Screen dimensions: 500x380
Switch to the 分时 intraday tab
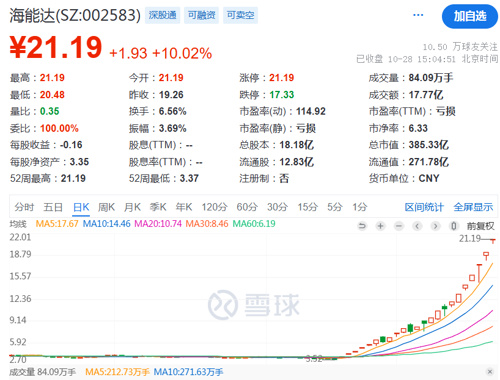point(24,207)
